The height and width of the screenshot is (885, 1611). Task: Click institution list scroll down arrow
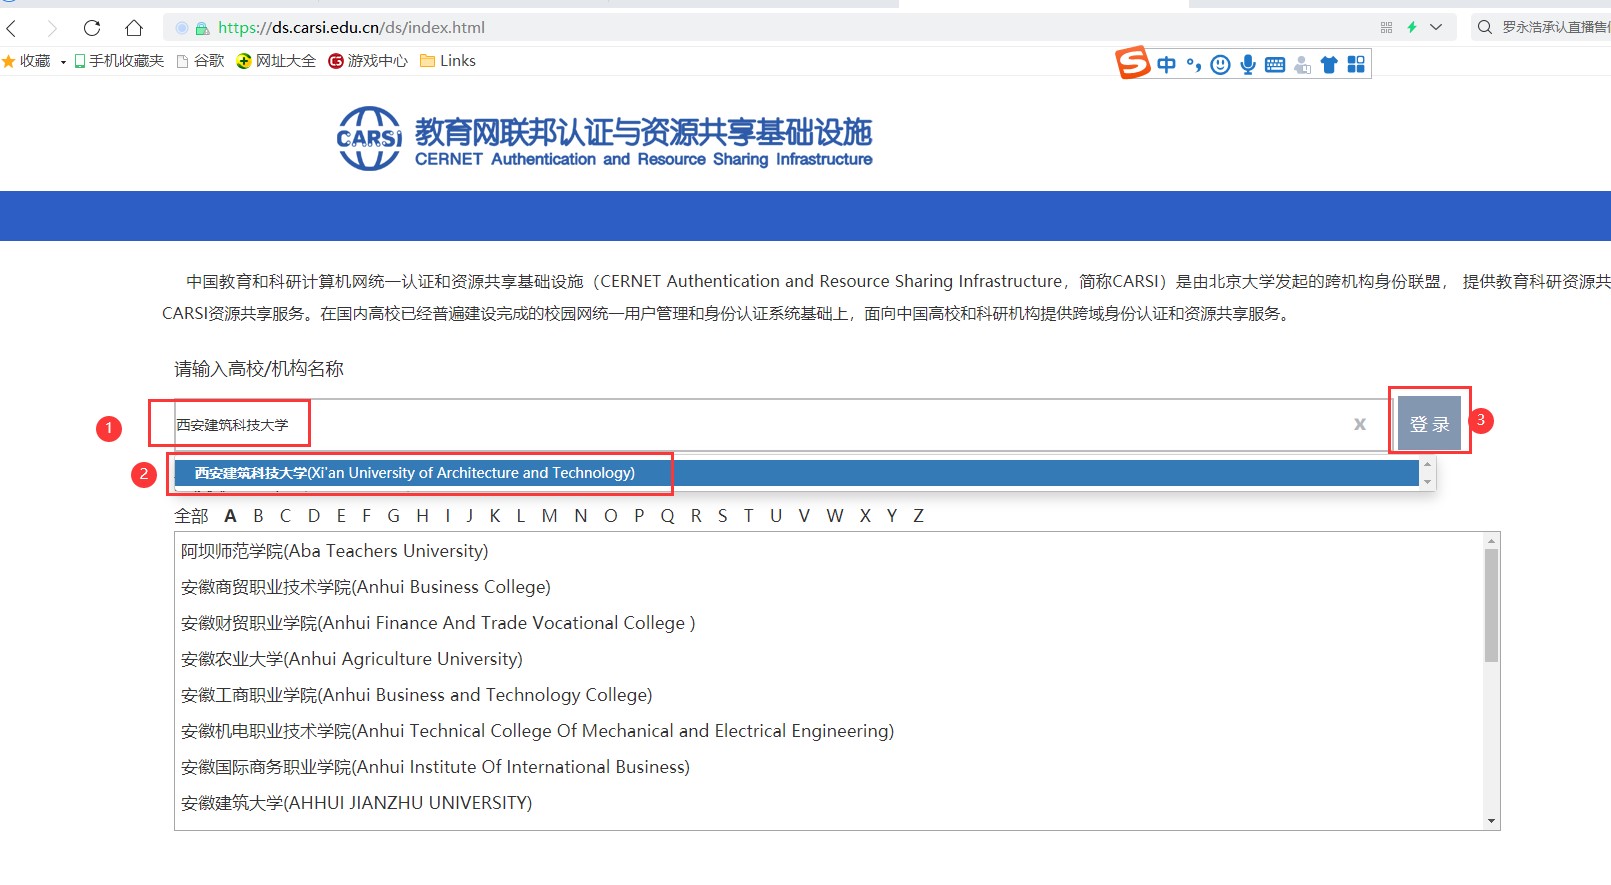(1491, 821)
